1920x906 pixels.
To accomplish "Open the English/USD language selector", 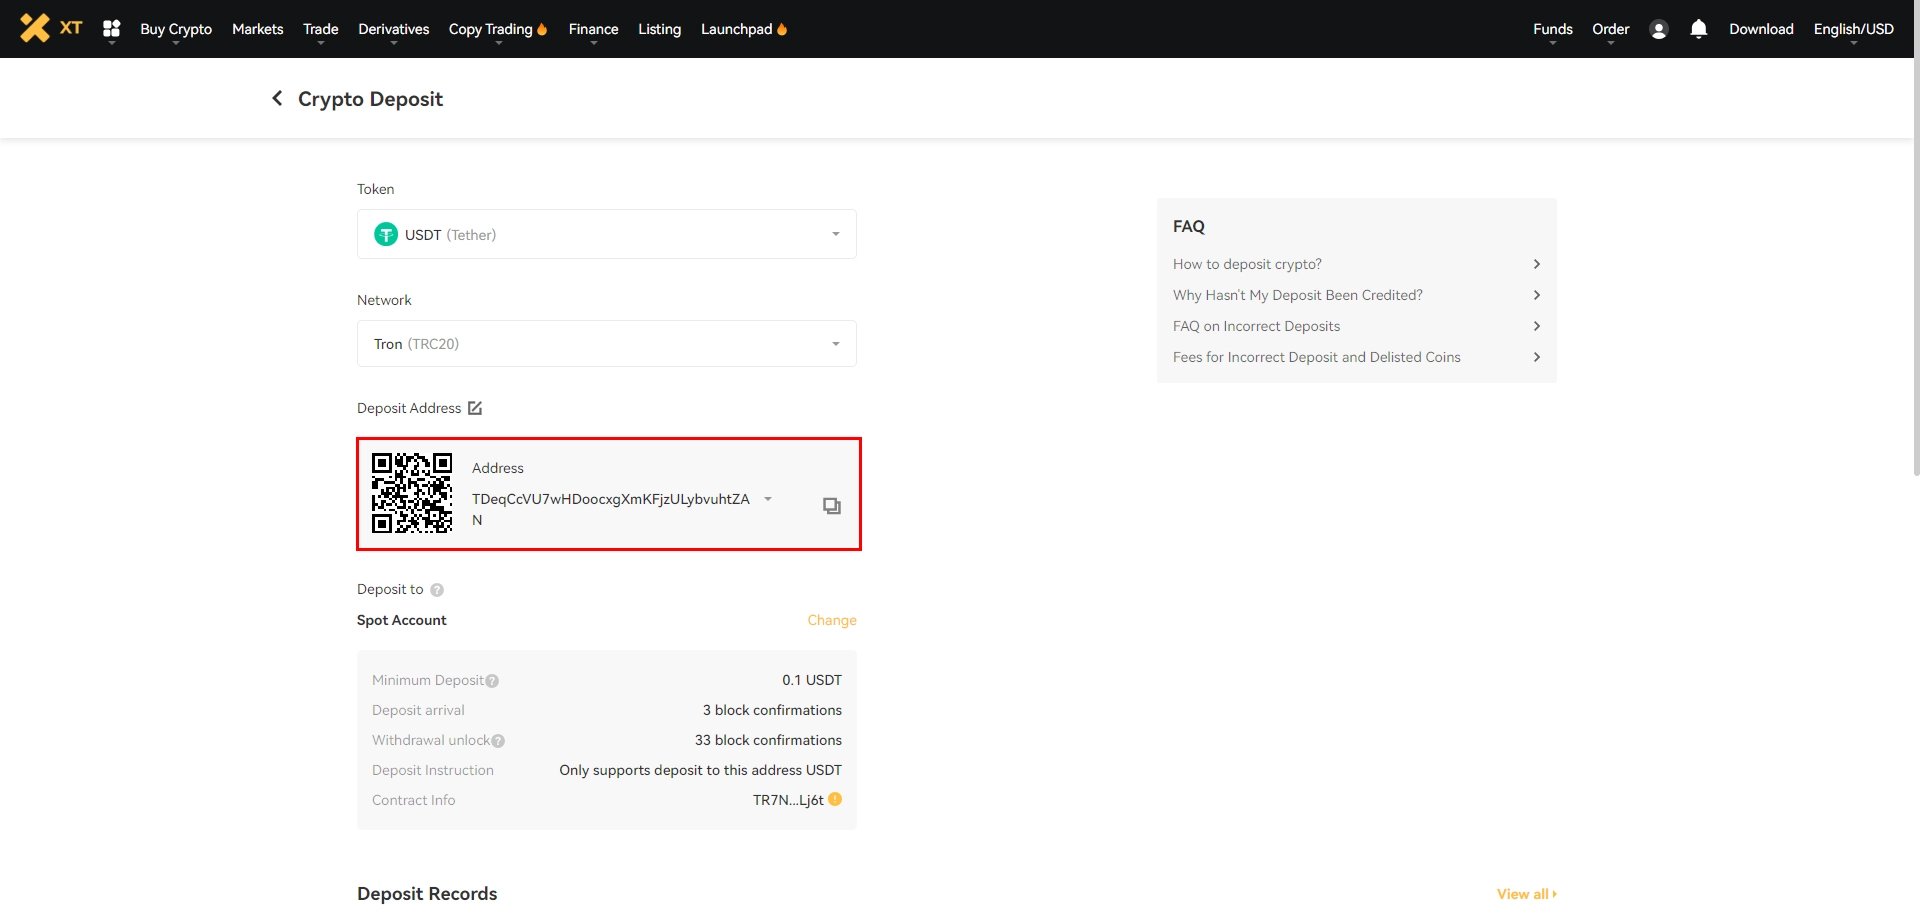I will click(x=1854, y=29).
